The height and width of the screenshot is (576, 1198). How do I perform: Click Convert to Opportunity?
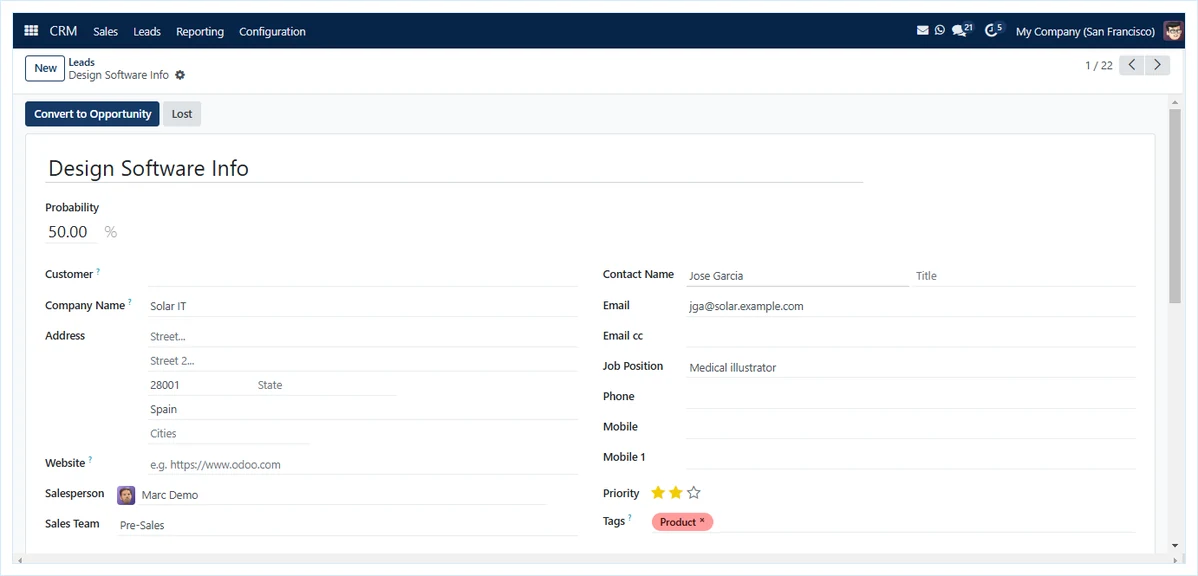[x=92, y=114]
